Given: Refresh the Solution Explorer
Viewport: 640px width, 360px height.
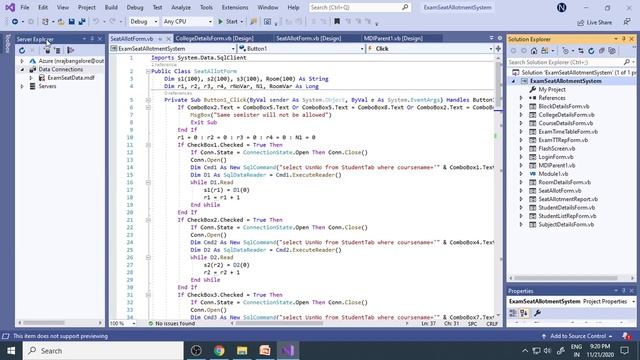Looking at the screenshot, I should click(x=591, y=51).
